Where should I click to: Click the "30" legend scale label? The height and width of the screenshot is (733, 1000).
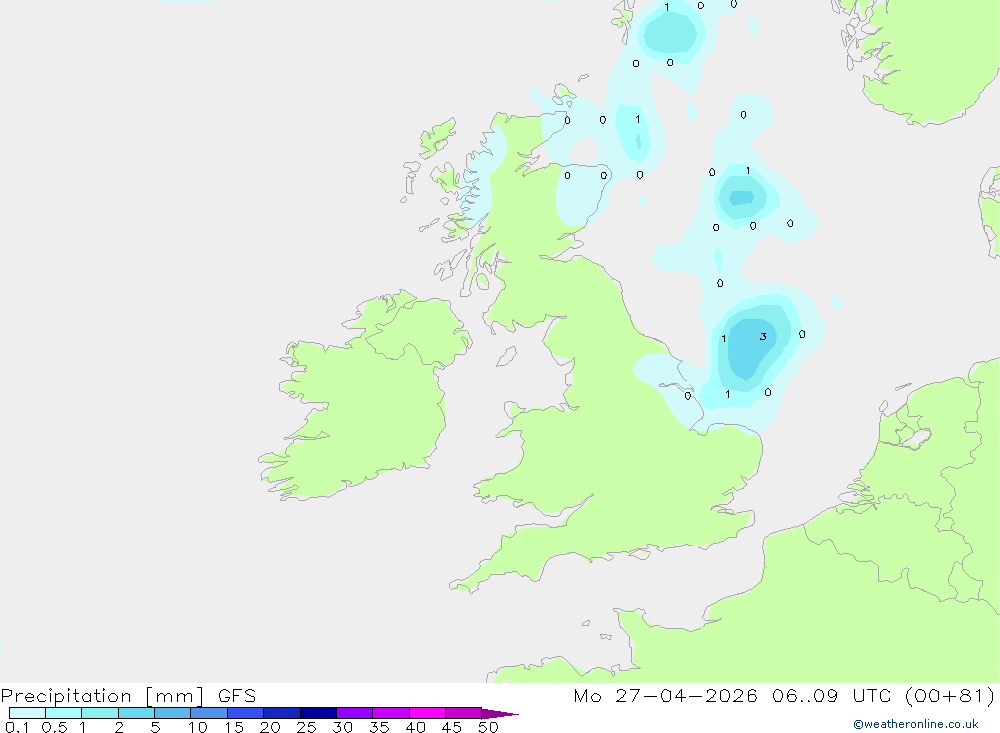coord(342,727)
